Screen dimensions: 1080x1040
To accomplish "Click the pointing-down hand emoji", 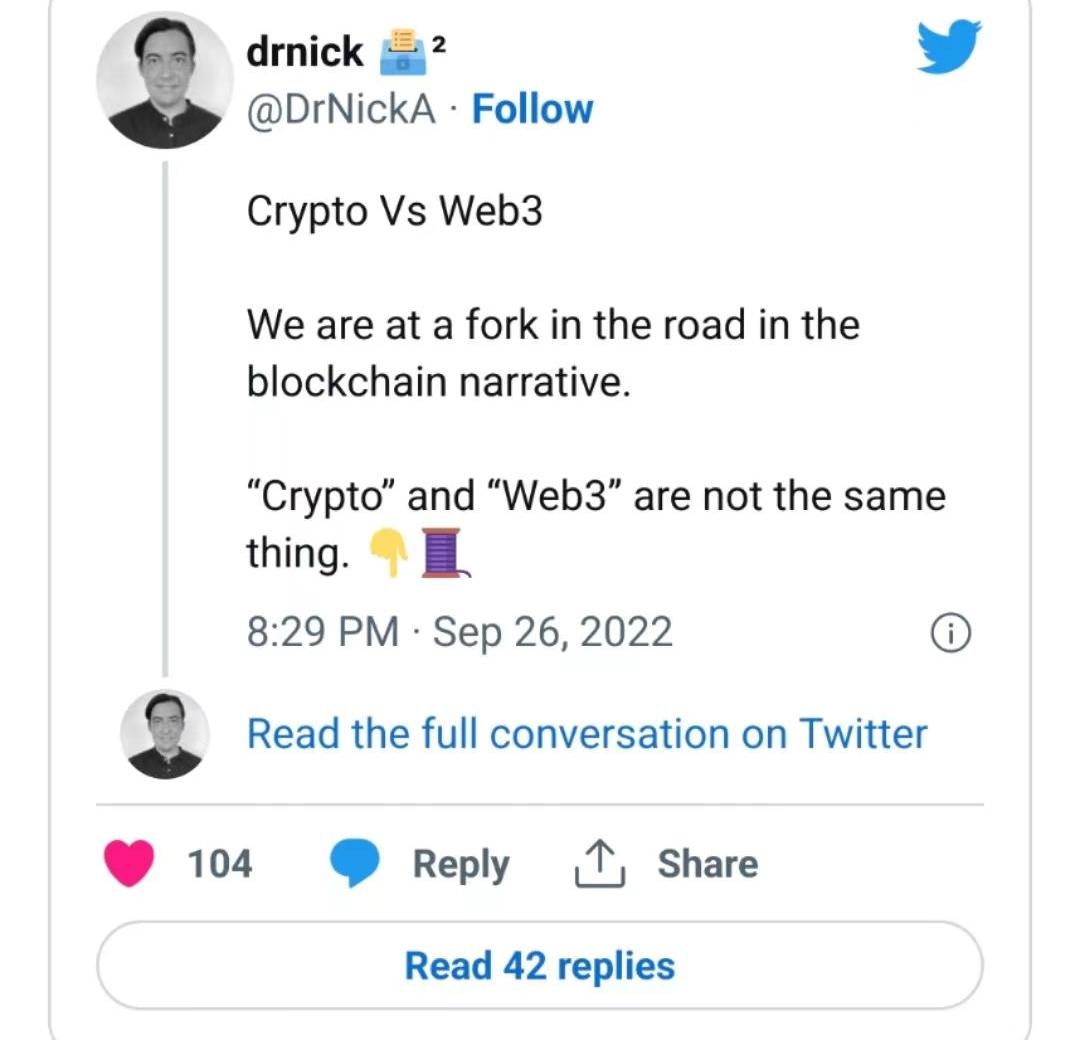I will pos(389,553).
